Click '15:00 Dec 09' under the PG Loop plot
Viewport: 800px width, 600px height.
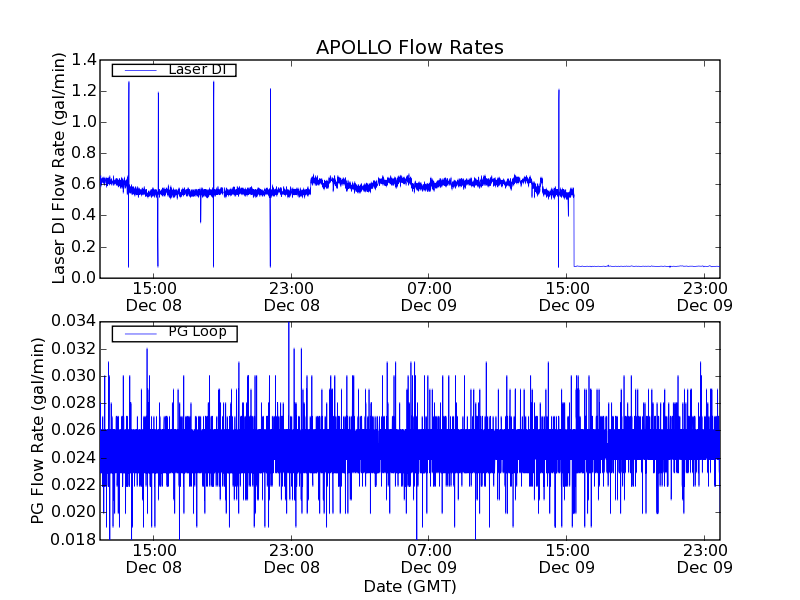[x=567, y=559]
